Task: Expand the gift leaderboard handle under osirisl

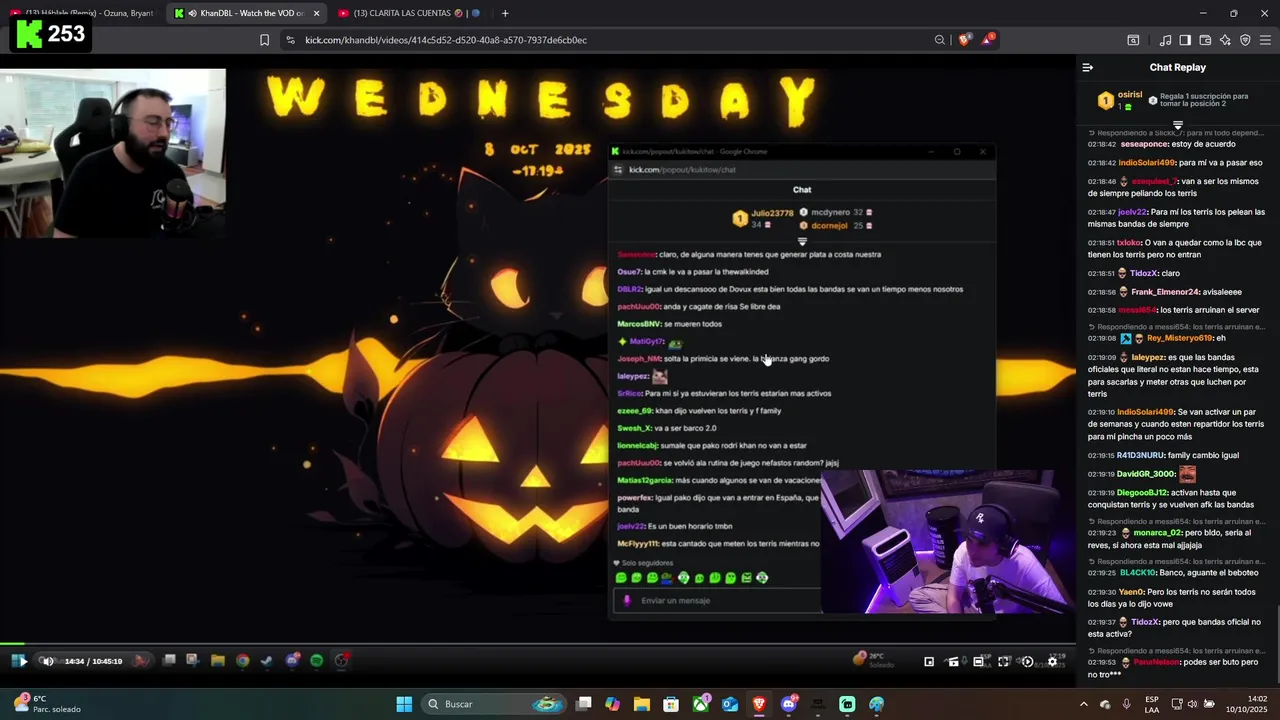Action: [1178, 125]
